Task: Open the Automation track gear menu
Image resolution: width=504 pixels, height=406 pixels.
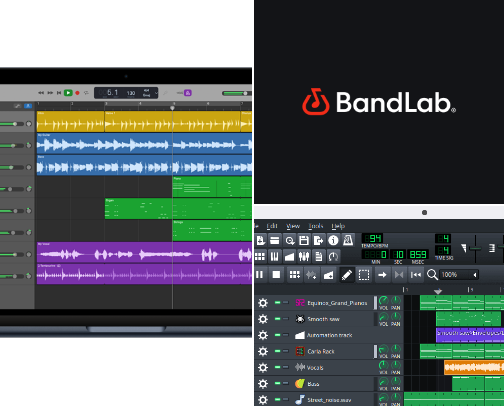Action: click(263, 335)
